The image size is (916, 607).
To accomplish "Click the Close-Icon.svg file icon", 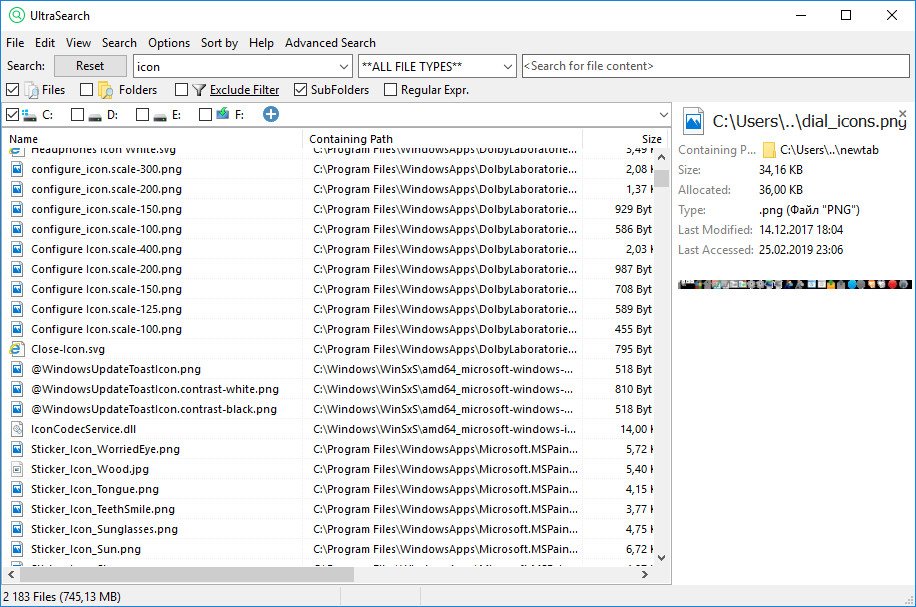I will pyautogui.click(x=17, y=349).
